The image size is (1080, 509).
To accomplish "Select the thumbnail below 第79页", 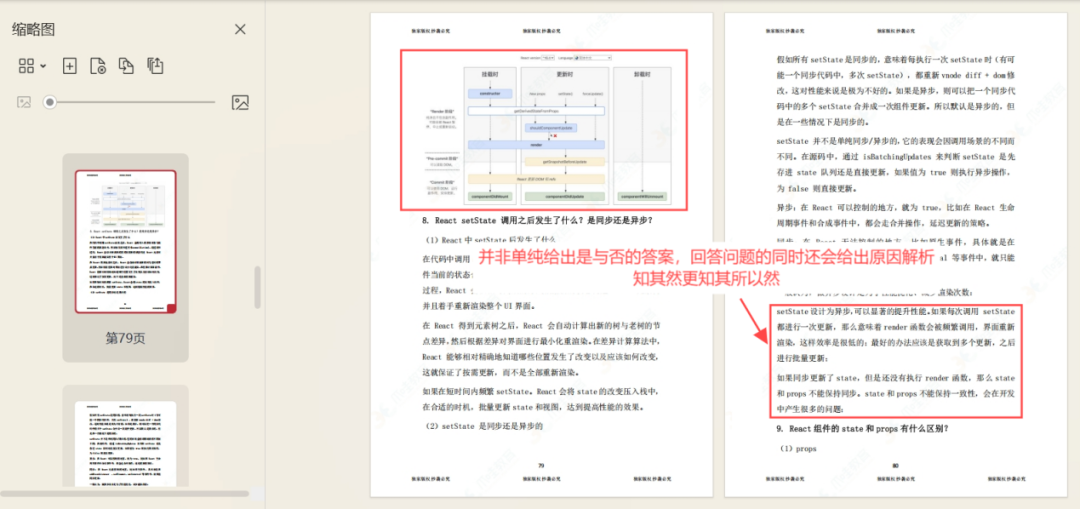I will (125, 444).
